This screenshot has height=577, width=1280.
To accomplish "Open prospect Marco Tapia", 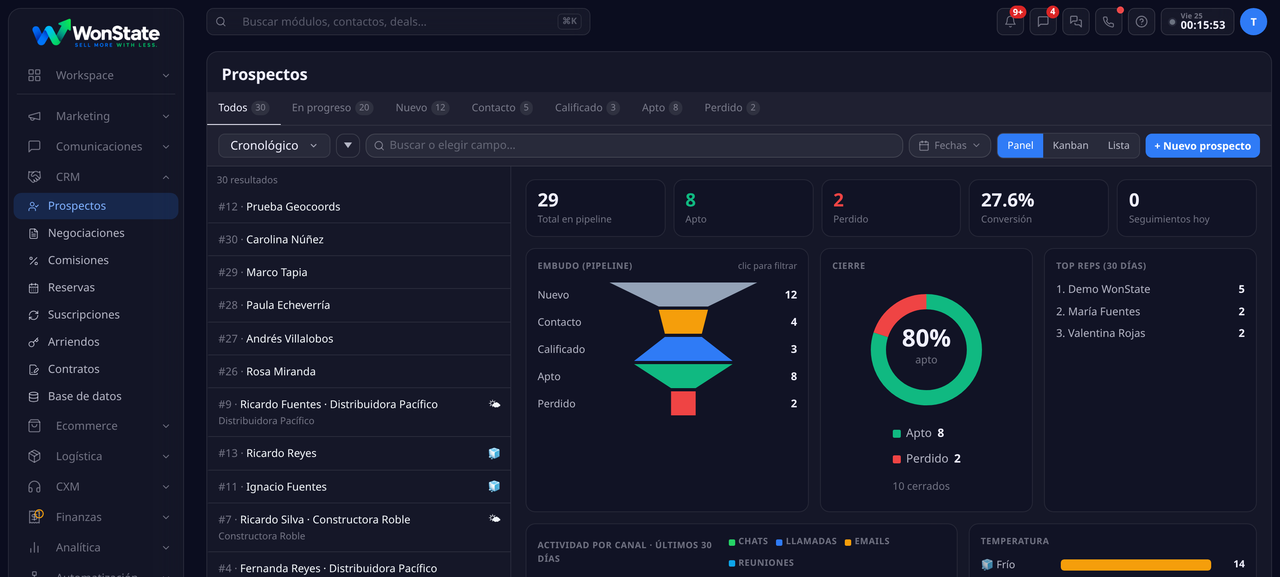I will [358, 273].
